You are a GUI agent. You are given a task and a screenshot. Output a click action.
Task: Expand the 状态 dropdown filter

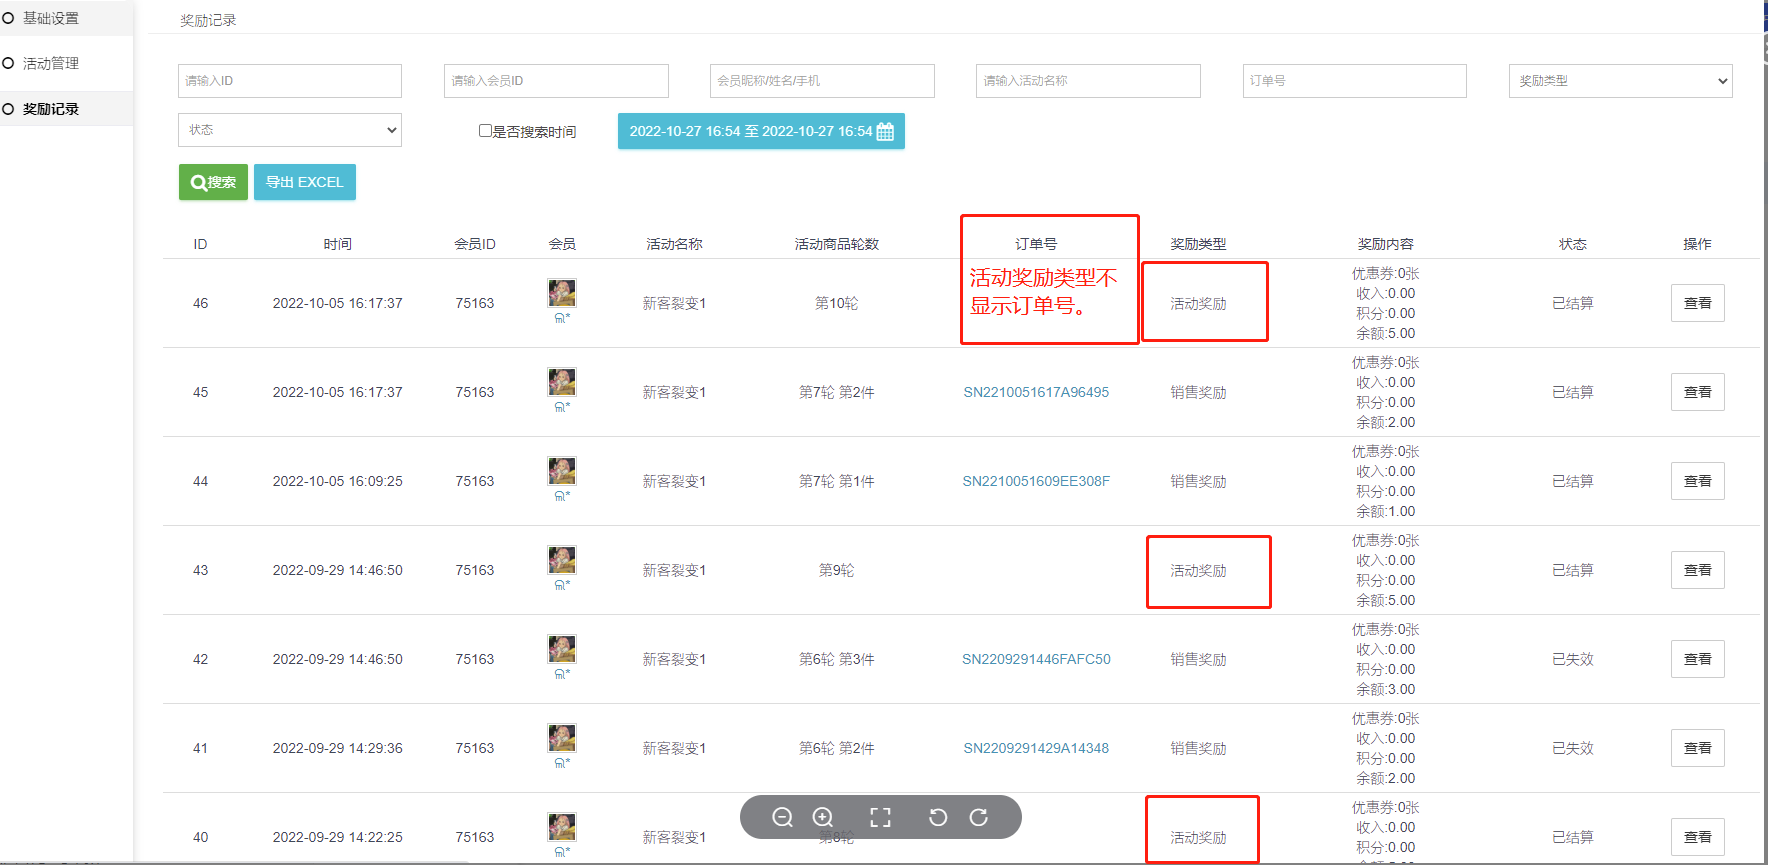(290, 130)
